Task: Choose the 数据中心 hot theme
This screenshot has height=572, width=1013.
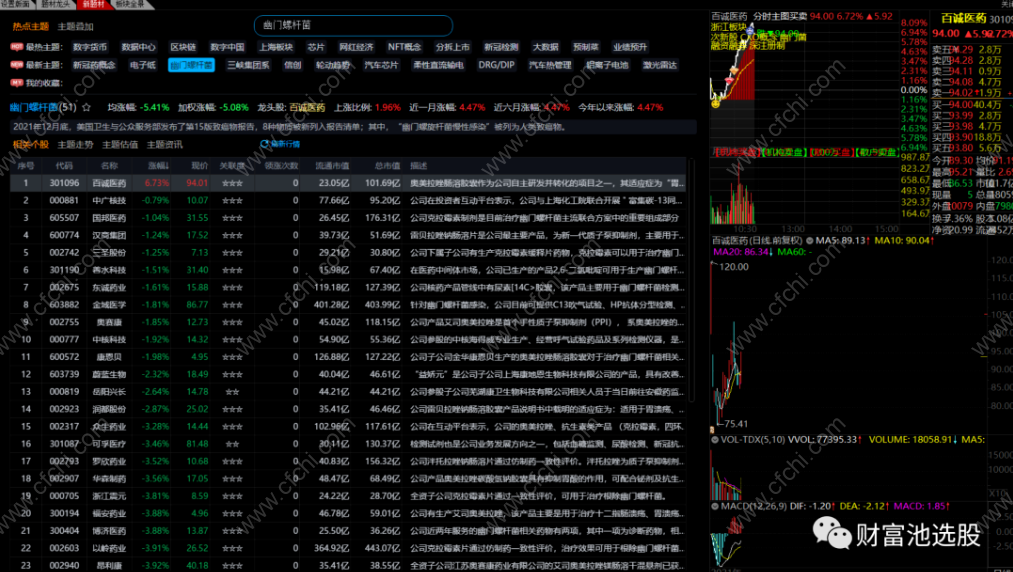Action: [x=138, y=47]
